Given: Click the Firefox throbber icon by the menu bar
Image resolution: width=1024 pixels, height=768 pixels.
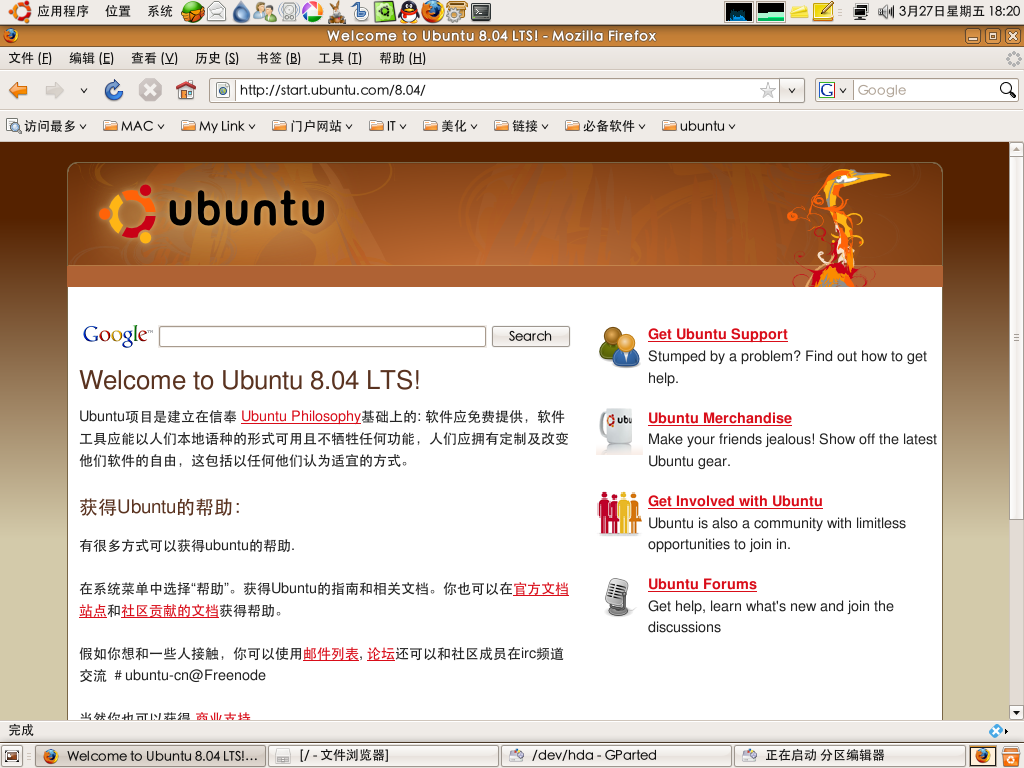Looking at the screenshot, I should pos(1013,59).
